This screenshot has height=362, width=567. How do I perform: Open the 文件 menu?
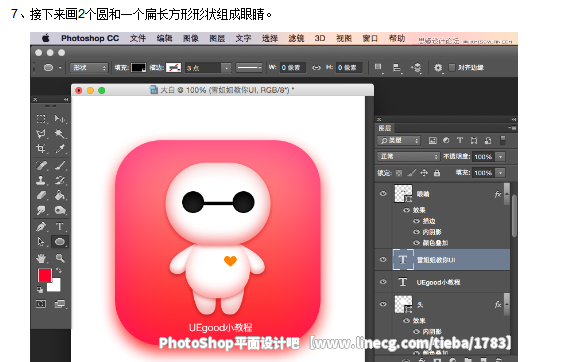pyautogui.click(x=138, y=38)
